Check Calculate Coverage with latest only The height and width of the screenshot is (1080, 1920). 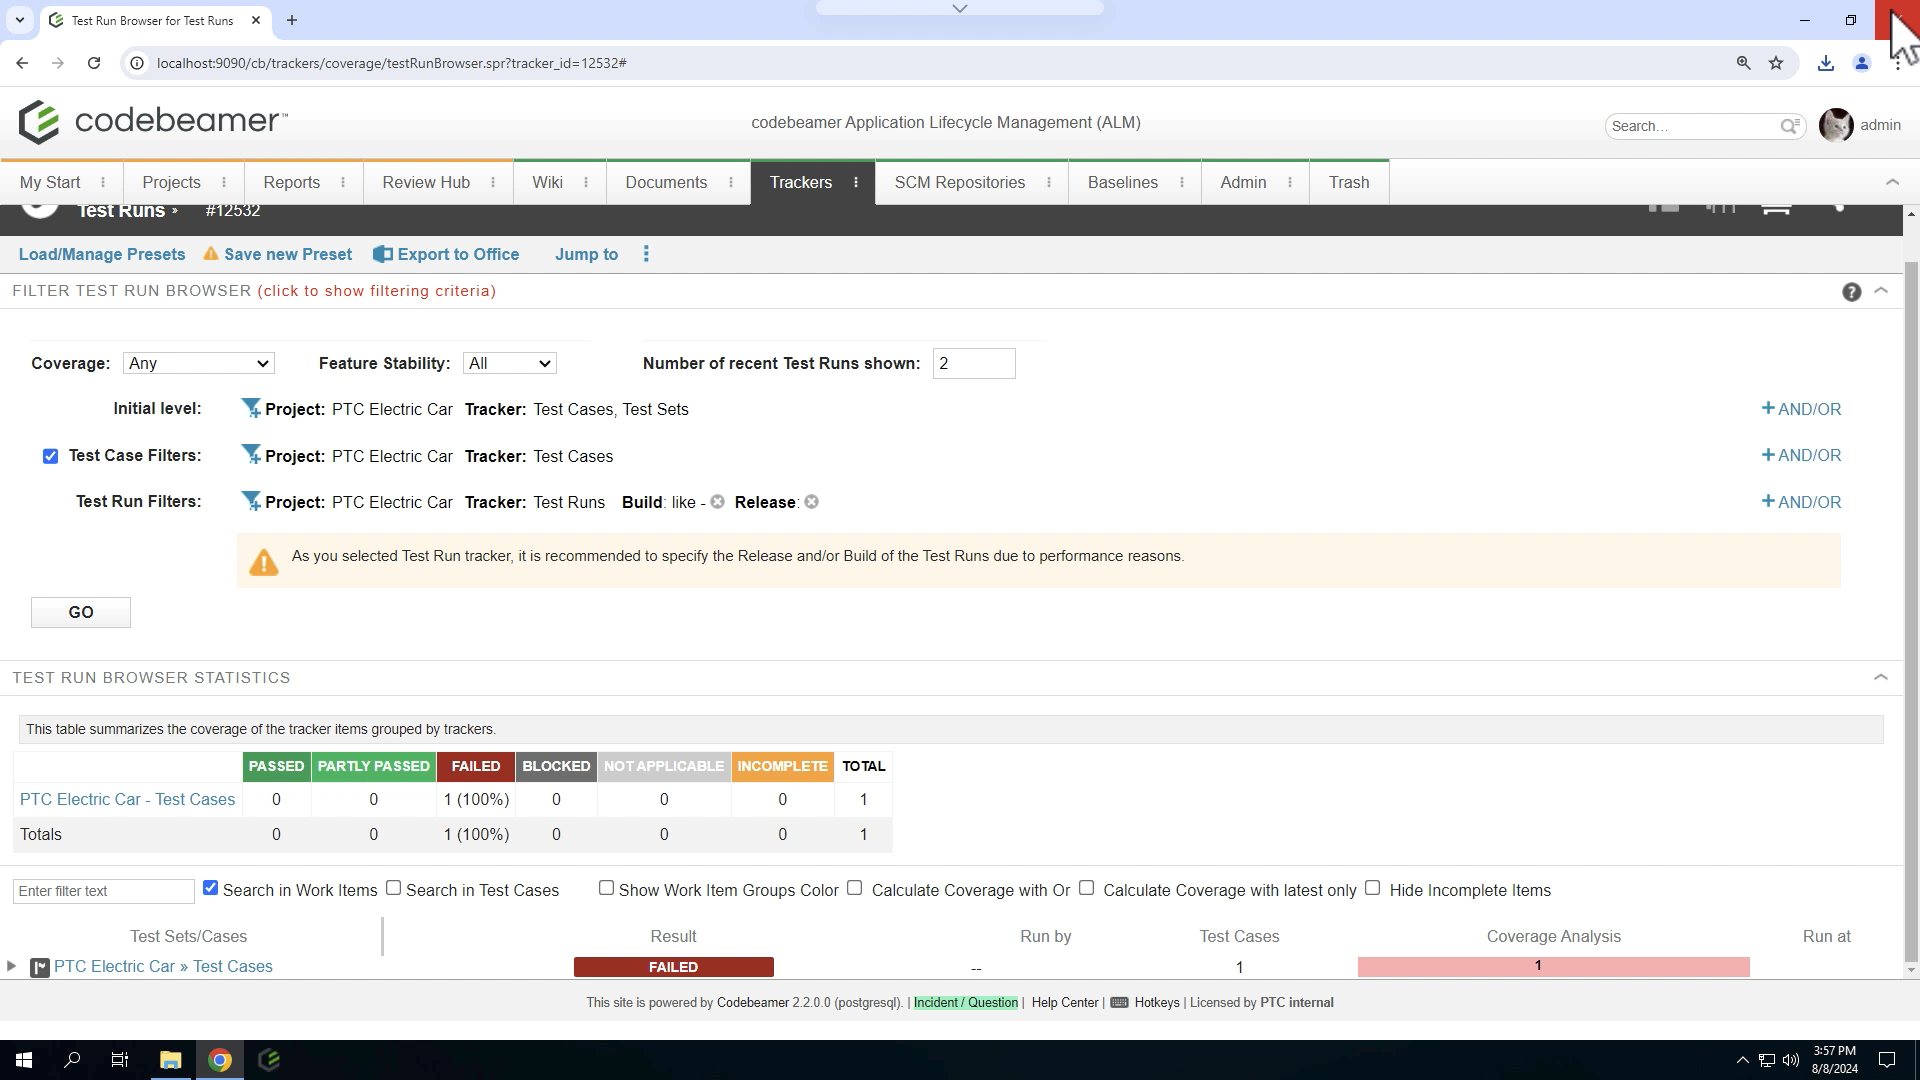click(x=1087, y=888)
